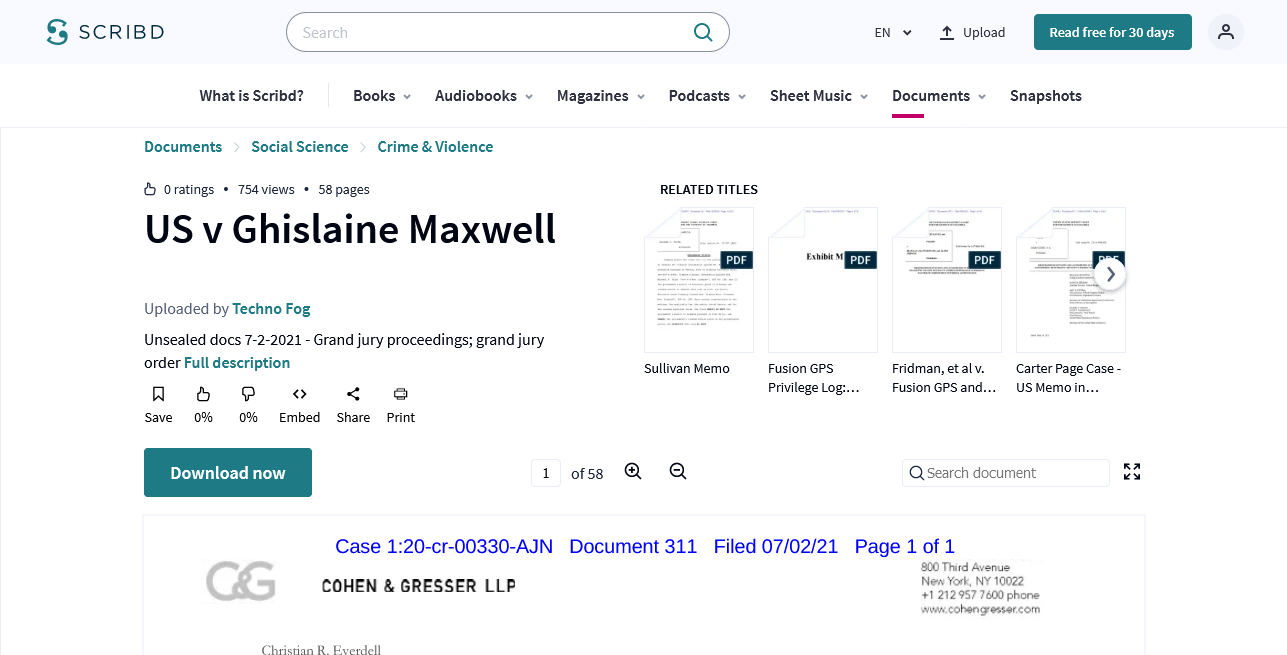Image resolution: width=1287 pixels, height=655 pixels.
Task: Open Snapshots section
Action: click(x=1046, y=96)
